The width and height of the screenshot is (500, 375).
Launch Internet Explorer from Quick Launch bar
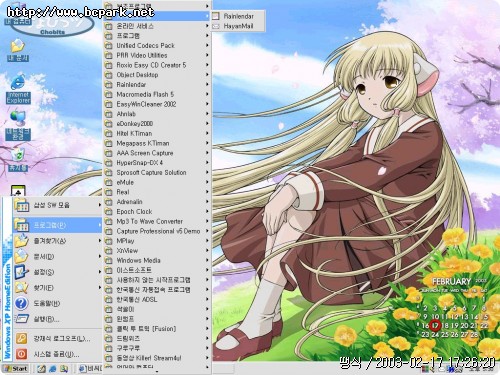[x=53, y=369]
